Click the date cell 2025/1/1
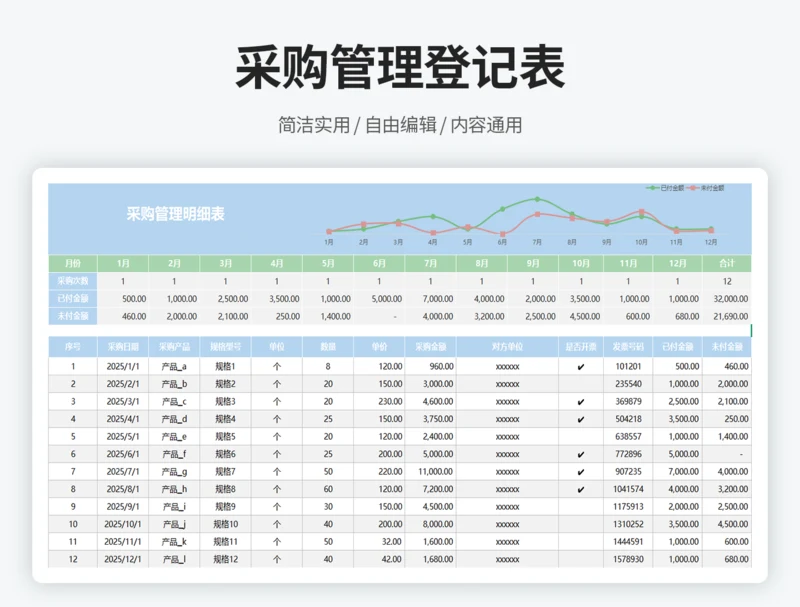 click(x=123, y=367)
